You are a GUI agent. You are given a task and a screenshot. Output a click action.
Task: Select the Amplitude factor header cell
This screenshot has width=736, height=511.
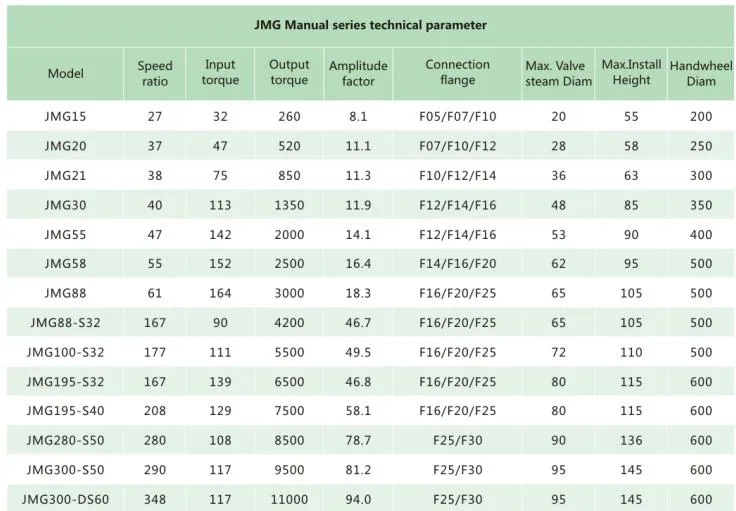[x=358, y=73]
